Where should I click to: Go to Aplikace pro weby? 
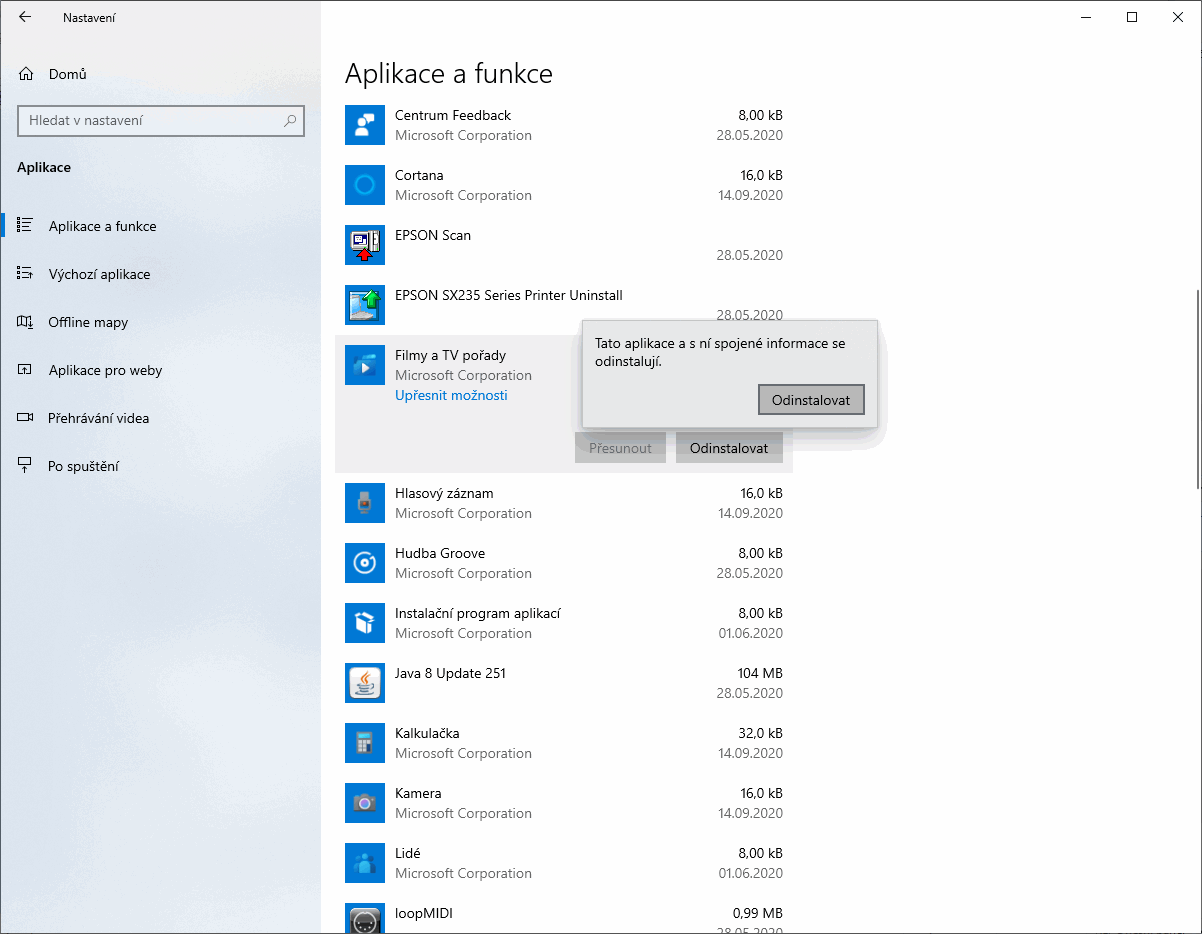pos(160,370)
